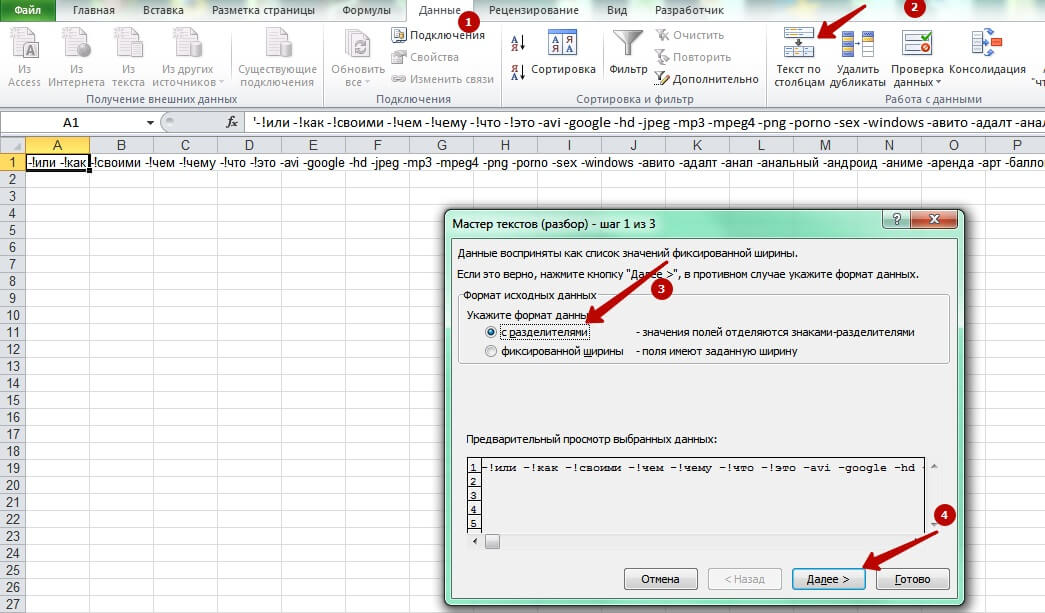Screen dimensions: 1045x613
Task: Select the 'фиксированной ширины' radio button
Action: [x=490, y=351]
